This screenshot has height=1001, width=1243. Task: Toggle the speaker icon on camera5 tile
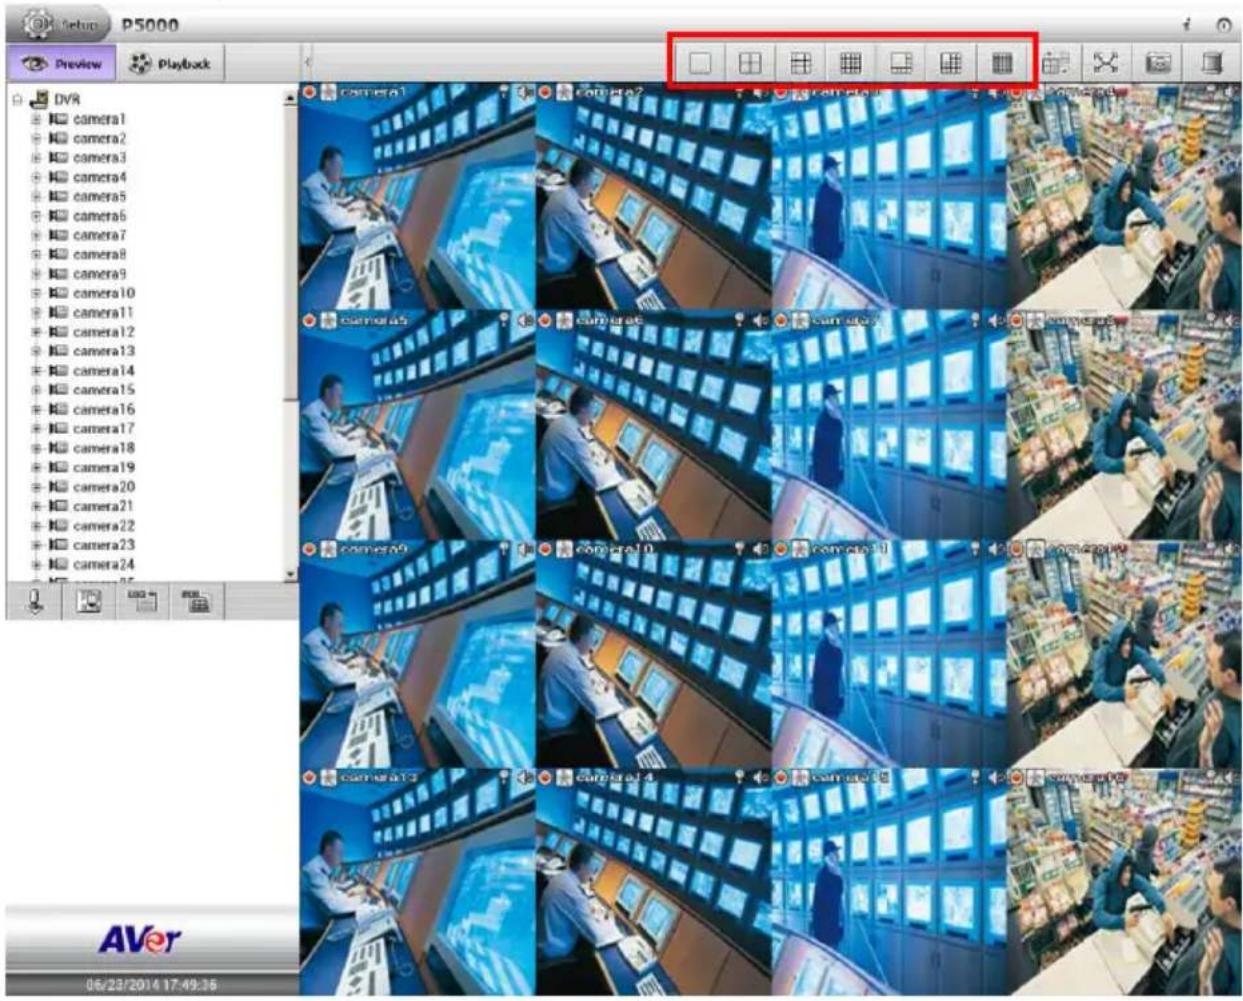click(524, 321)
